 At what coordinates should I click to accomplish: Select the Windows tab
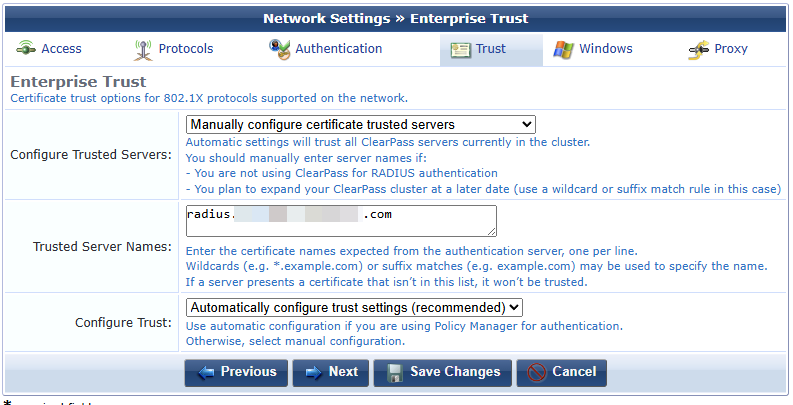pyautogui.click(x=605, y=49)
